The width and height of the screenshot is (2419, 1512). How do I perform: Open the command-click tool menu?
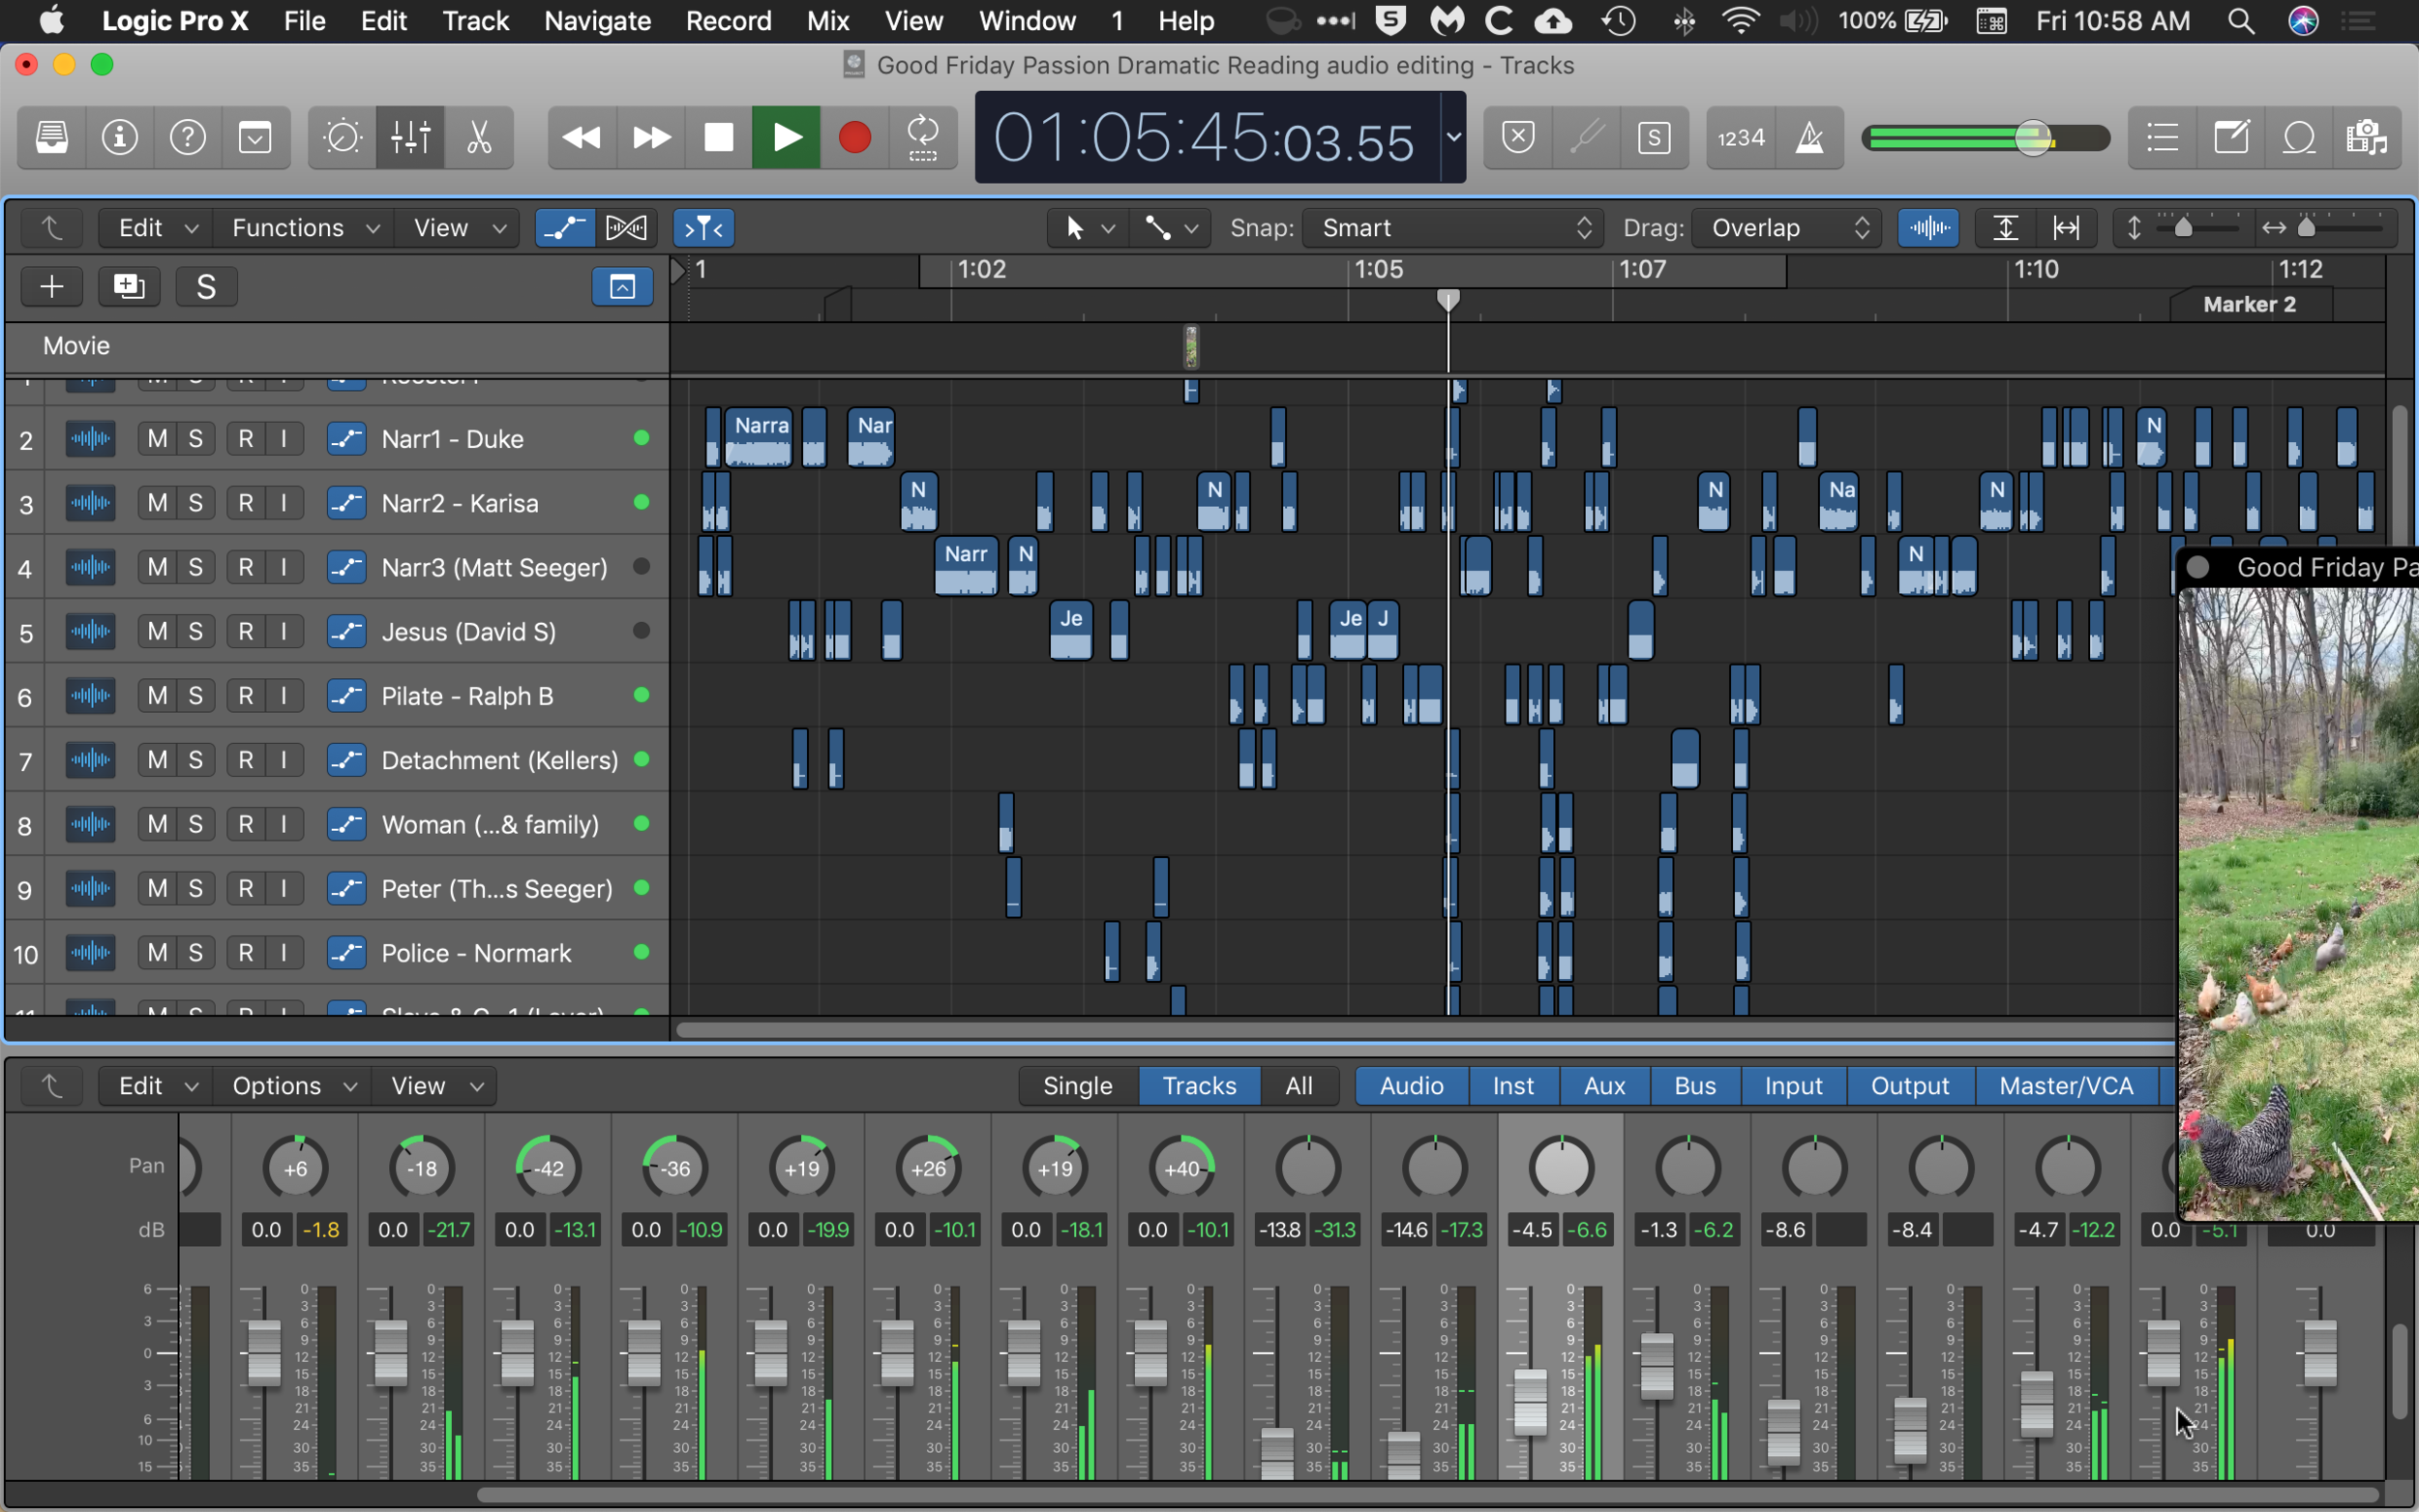click(x=1171, y=228)
